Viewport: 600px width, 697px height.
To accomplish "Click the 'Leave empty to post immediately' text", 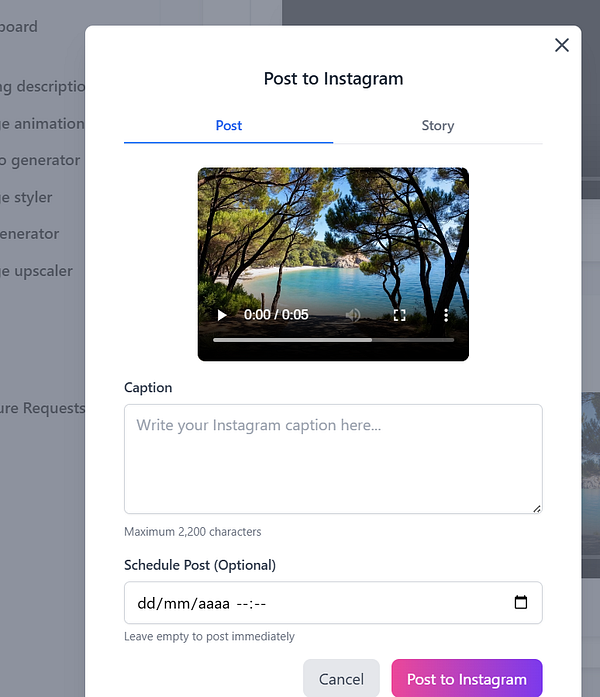I will [209, 637].
